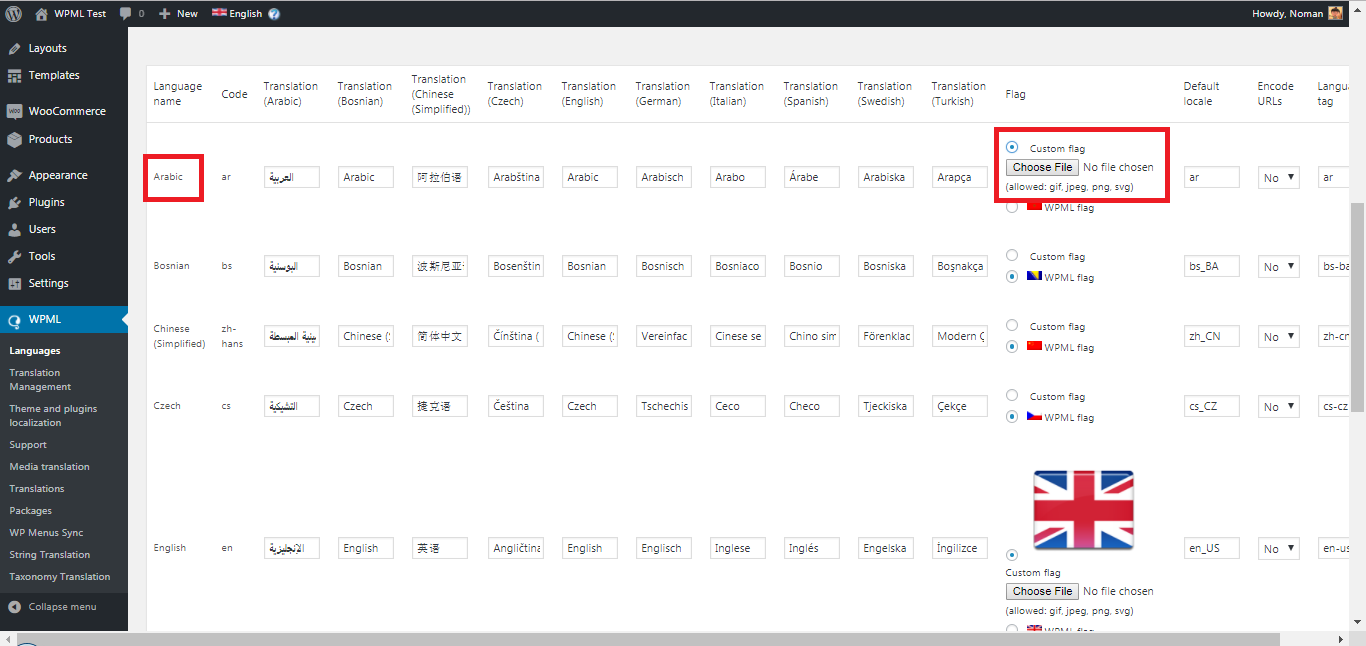Click the Settings sidebar icon
Screen dimensions: 1366x646
14,283
